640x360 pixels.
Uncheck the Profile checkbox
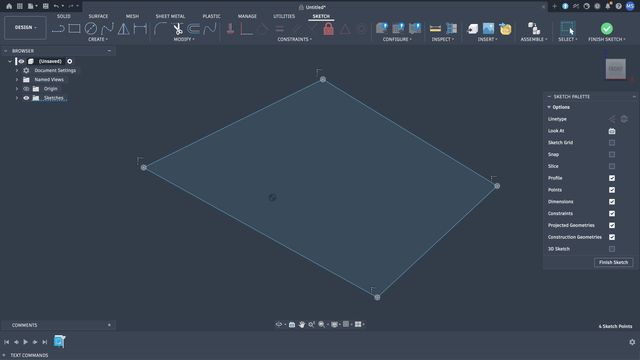[x=612, y=178]
